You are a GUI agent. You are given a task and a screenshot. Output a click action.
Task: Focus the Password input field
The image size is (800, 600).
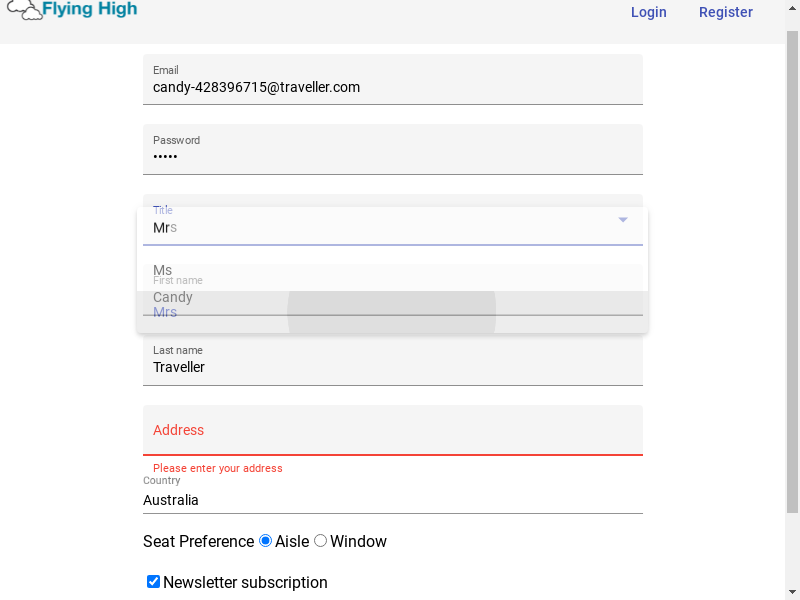tap(392, 149)
